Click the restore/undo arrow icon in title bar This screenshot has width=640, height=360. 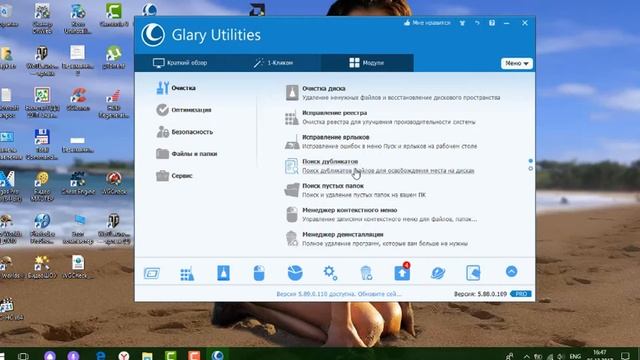[x=477, y=23]
